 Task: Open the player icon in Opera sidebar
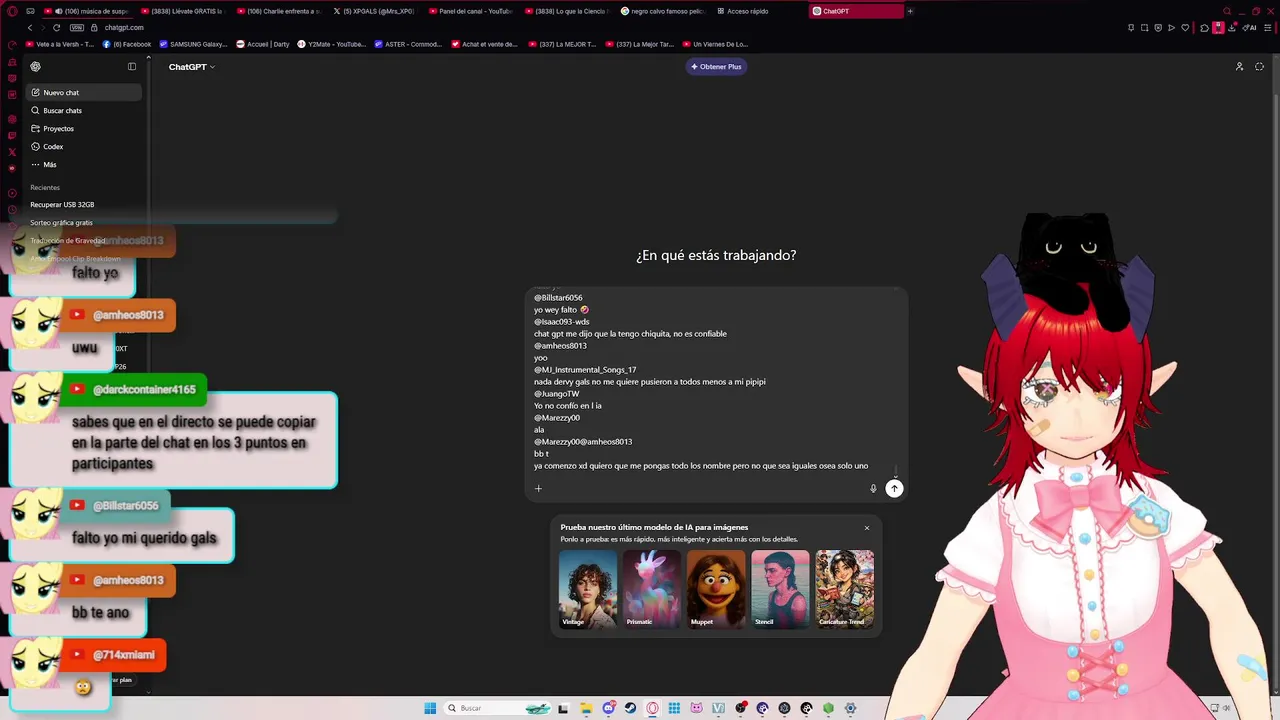pos(12,193)
